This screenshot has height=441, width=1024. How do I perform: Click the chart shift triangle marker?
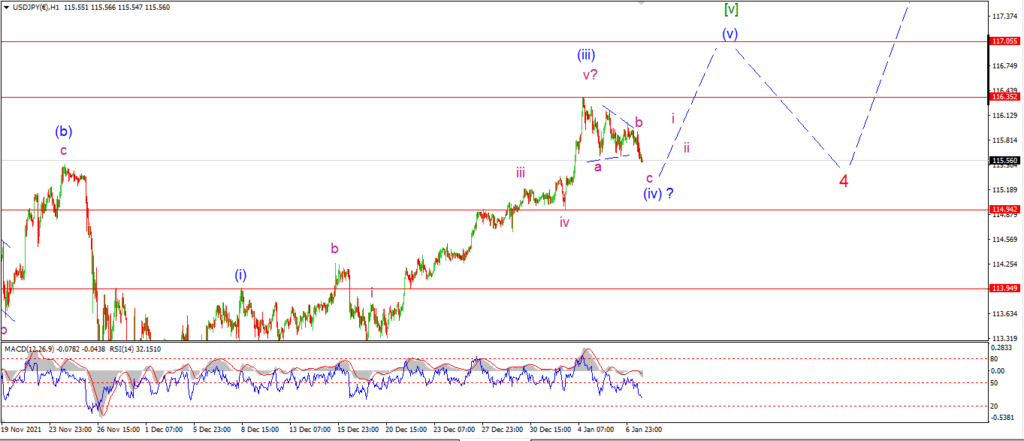(642, 3)
